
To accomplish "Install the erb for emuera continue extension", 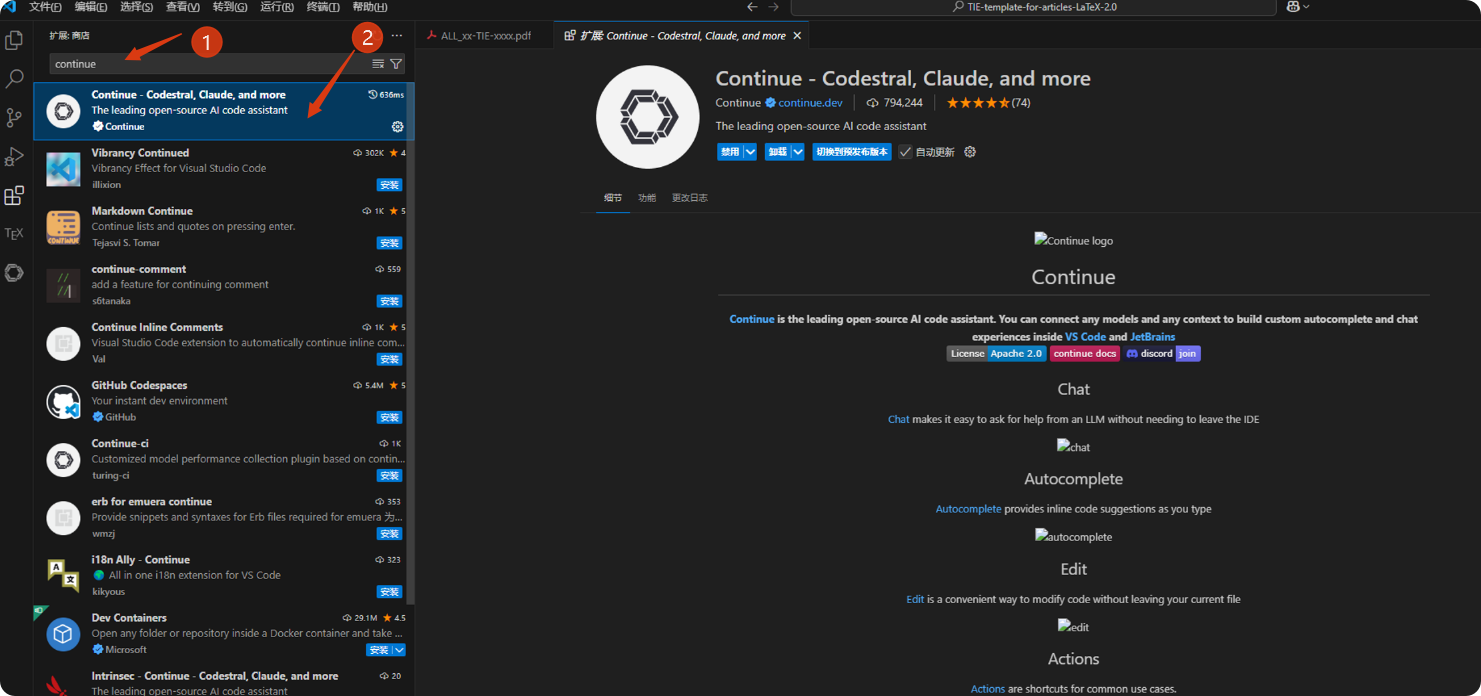I will click(x=390, y=533).
